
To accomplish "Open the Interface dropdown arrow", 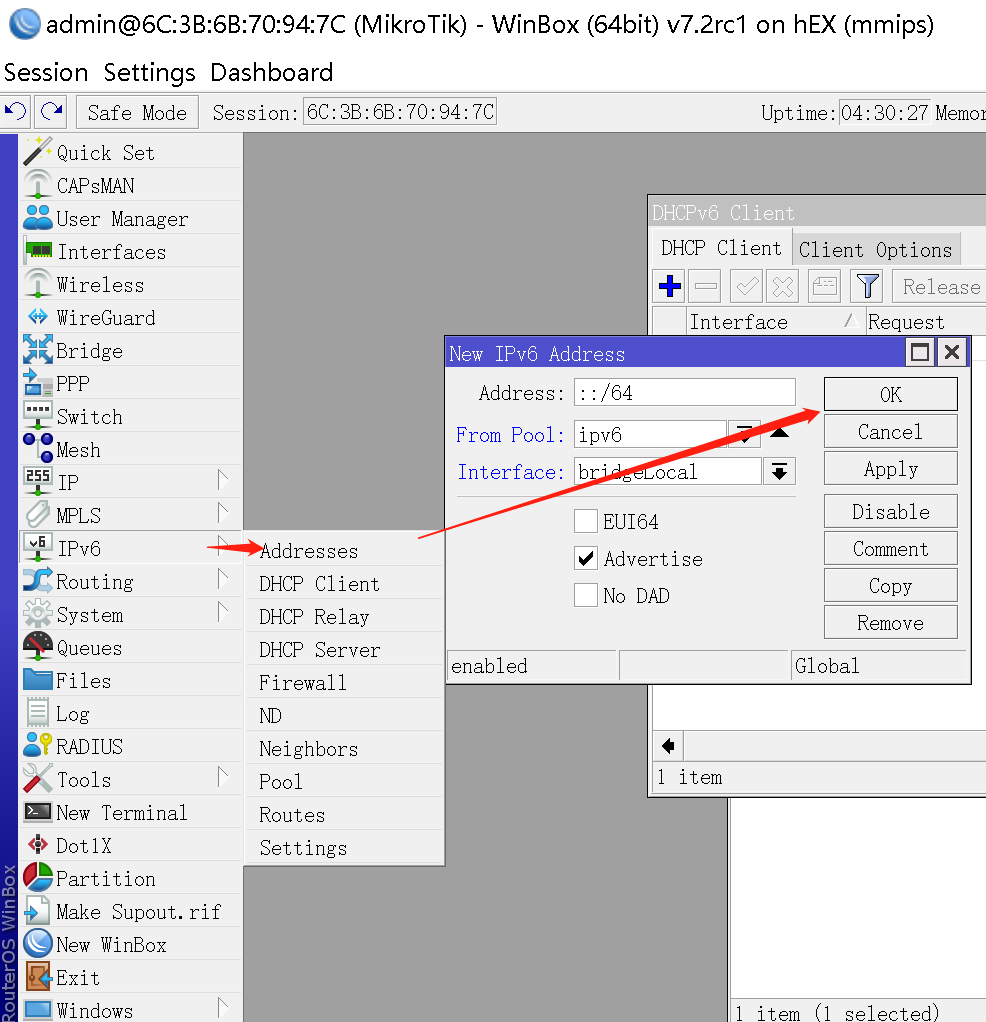I will [779, 472].
